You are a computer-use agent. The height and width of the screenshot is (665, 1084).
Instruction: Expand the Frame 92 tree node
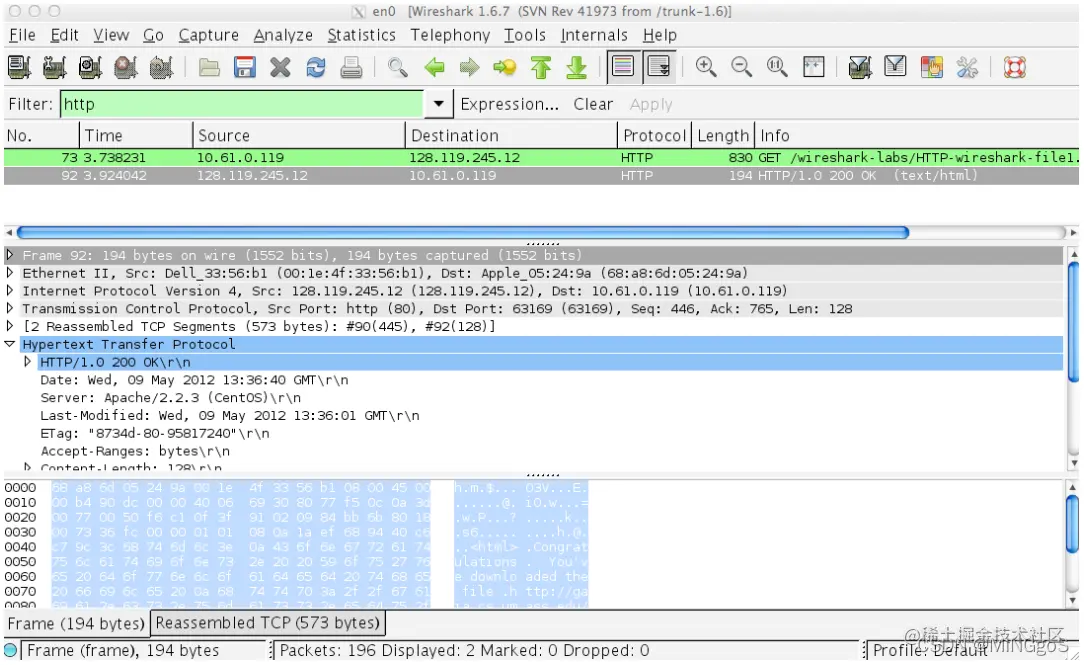pos(10,255)
